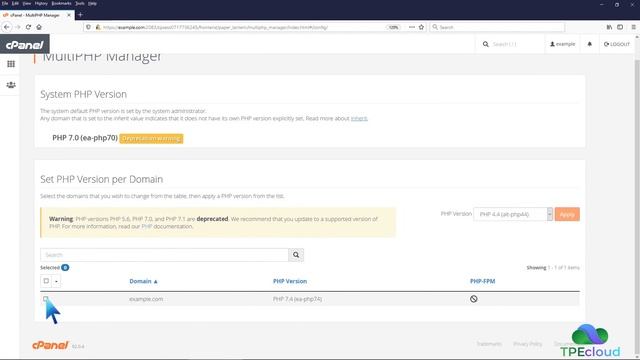Open the example user account menu

(x=562, y=44)
